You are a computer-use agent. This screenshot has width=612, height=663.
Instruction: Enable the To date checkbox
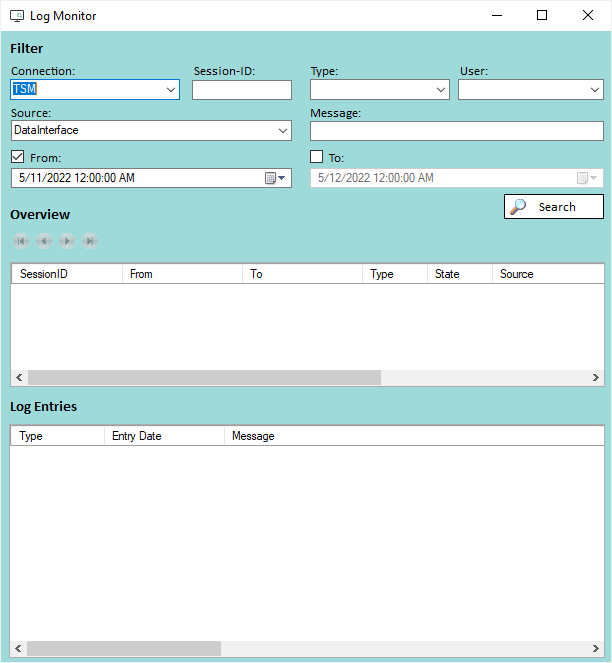point(317,157)
